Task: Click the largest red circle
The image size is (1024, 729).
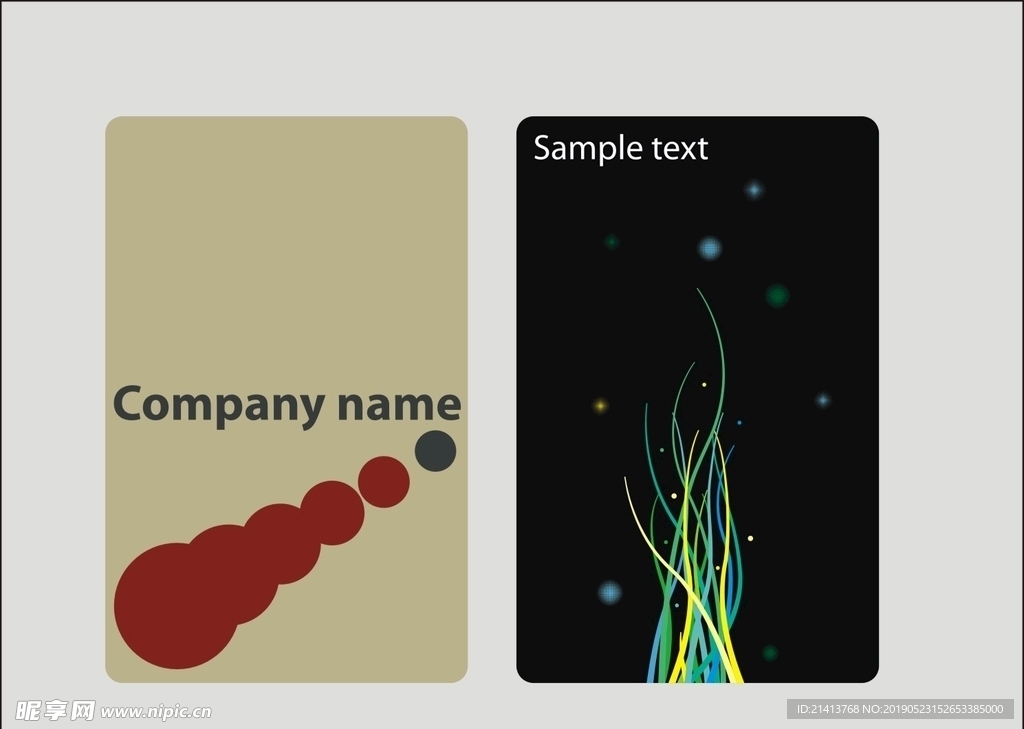Action: click(x=177, y=606)
